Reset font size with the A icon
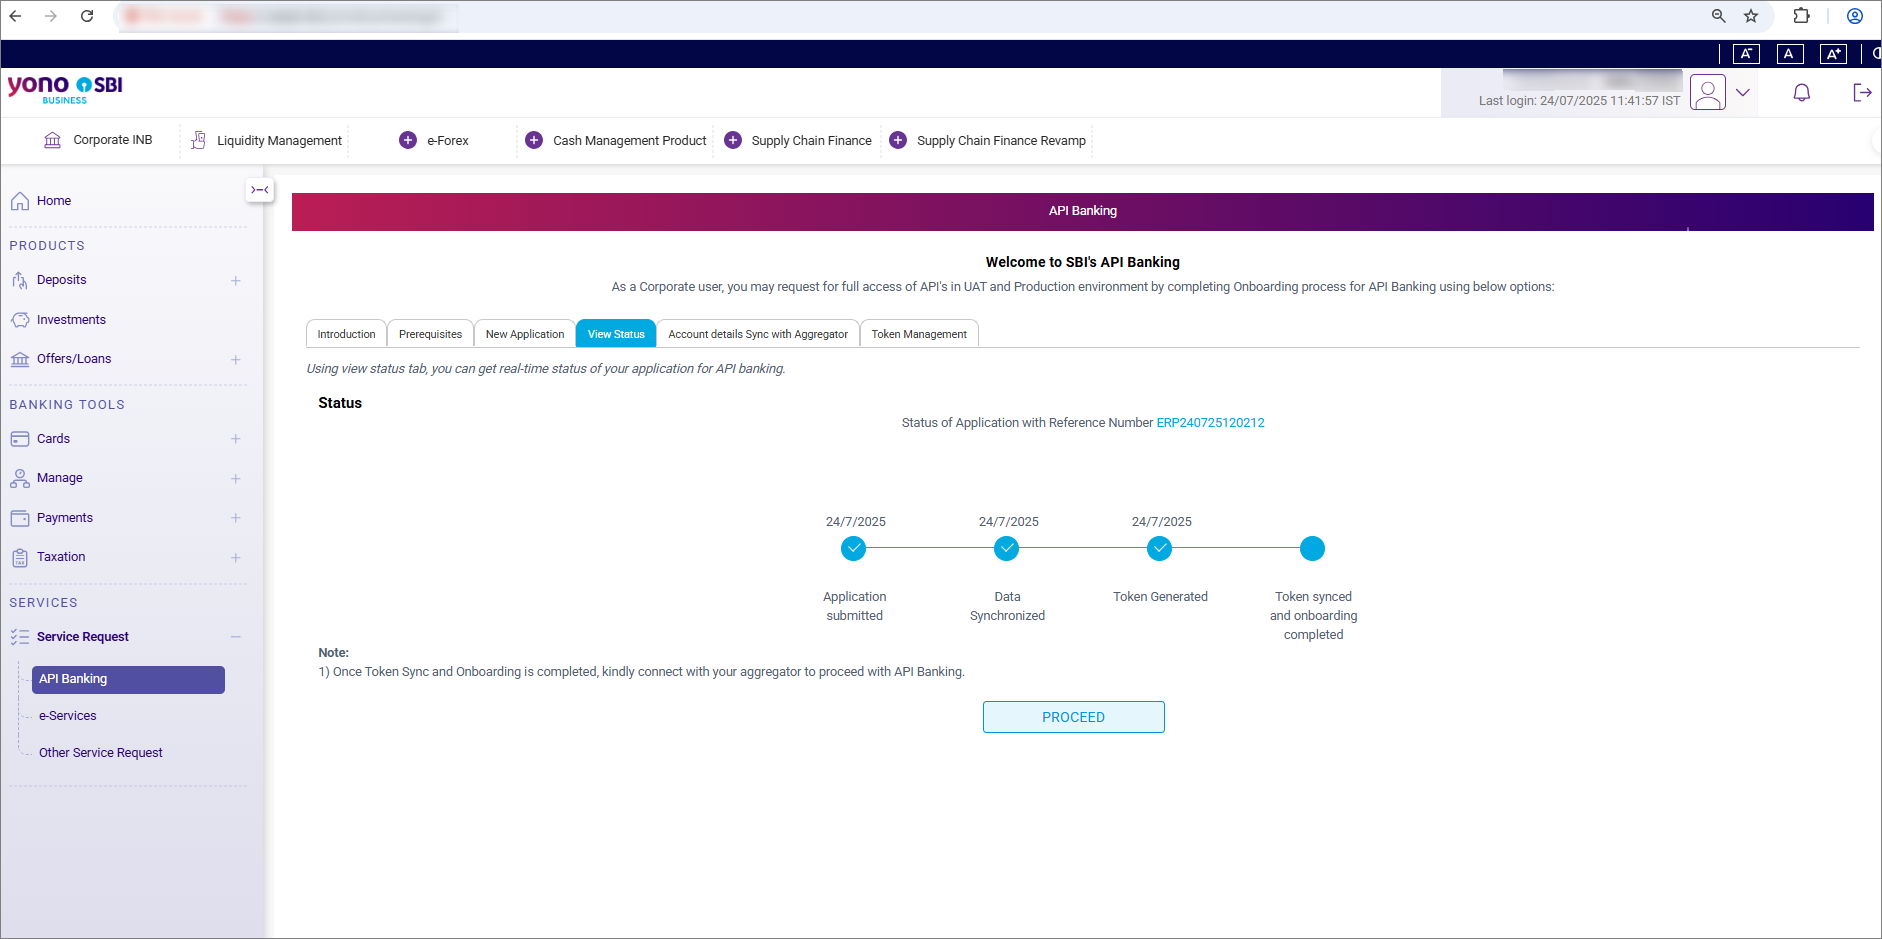 pos(1789,54)
